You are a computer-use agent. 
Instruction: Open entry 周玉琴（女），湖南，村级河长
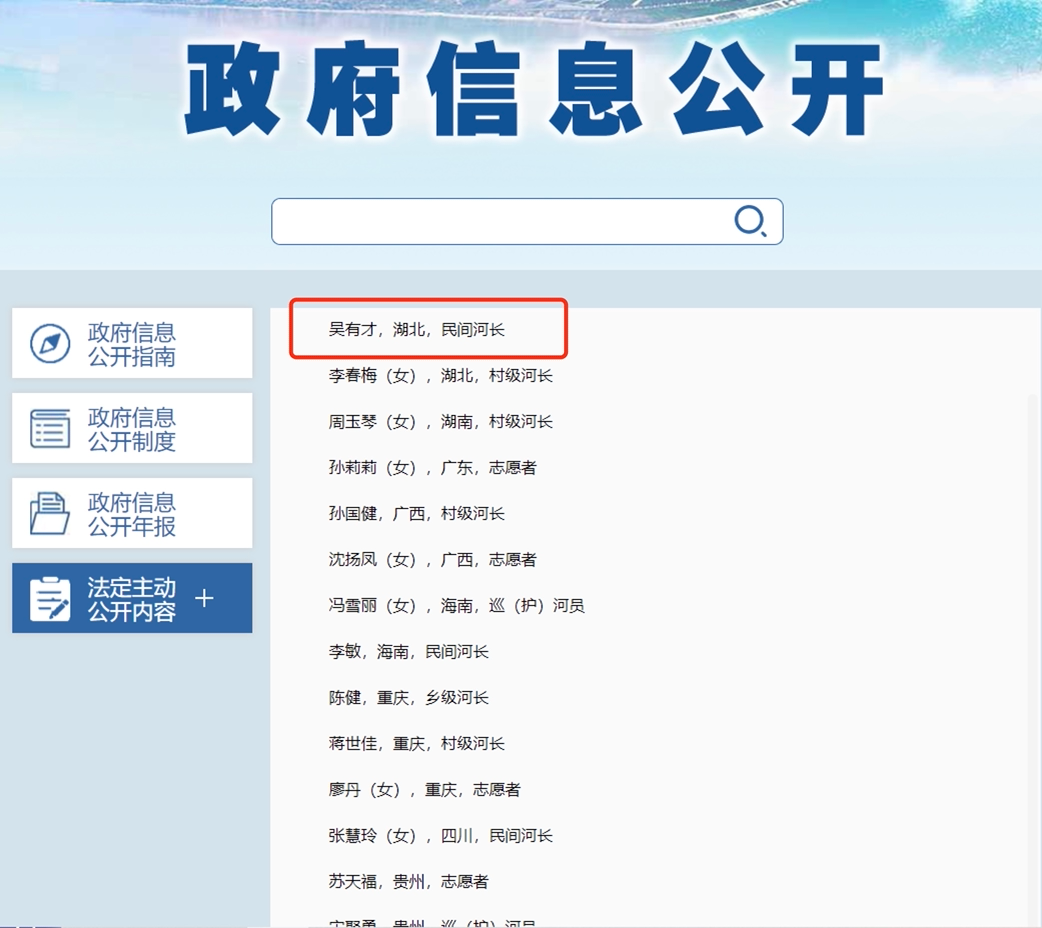pos(440,422)
